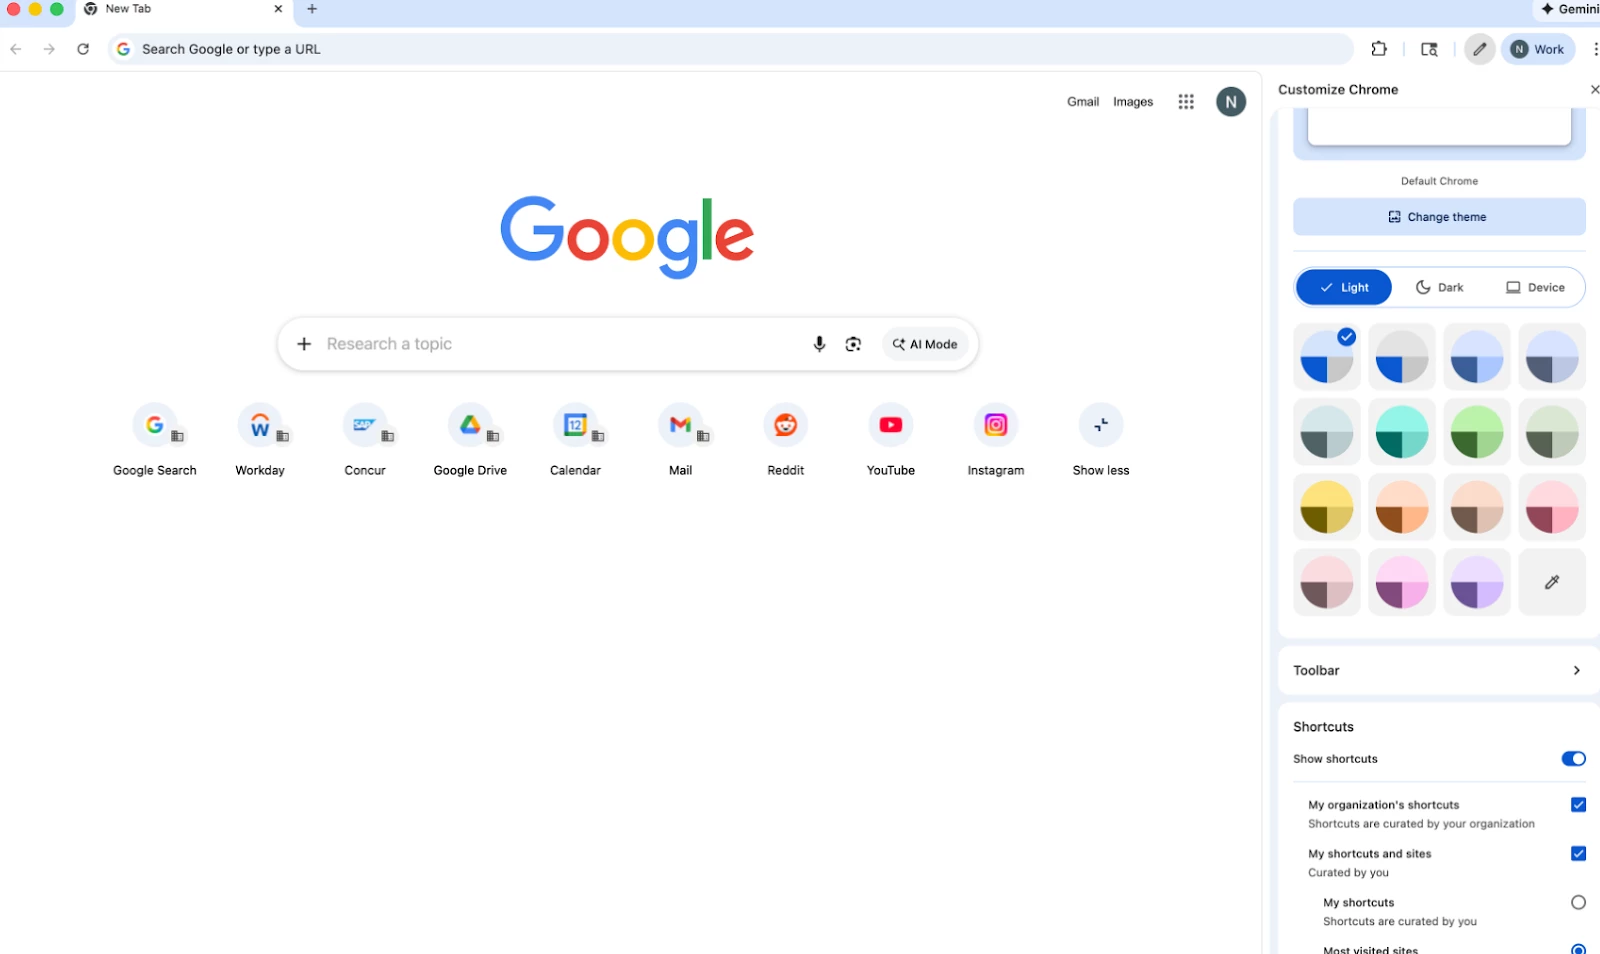
Task: Open the Extensions puzzle icon
Action: pos(1379,49)
